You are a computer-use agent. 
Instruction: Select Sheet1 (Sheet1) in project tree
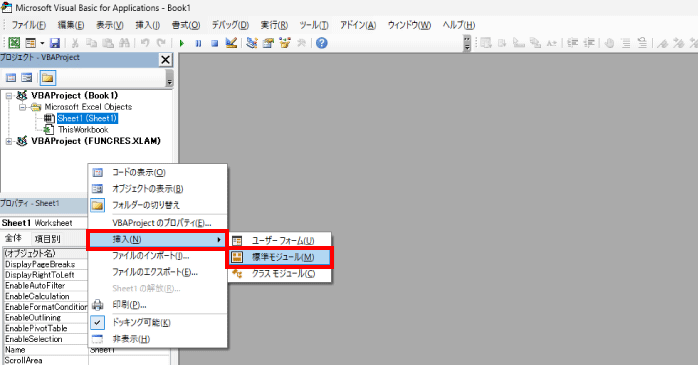(x=87, y=118)
